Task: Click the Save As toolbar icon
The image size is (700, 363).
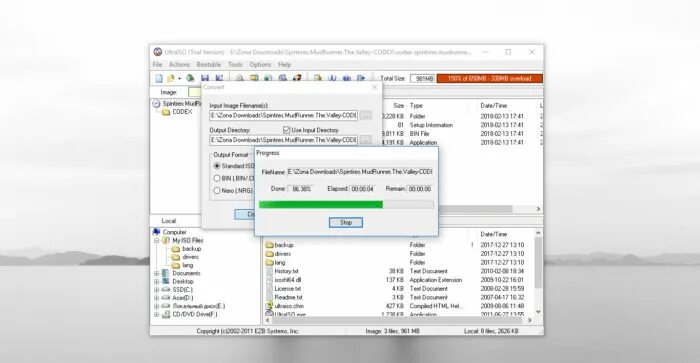Action: point(219,78)
